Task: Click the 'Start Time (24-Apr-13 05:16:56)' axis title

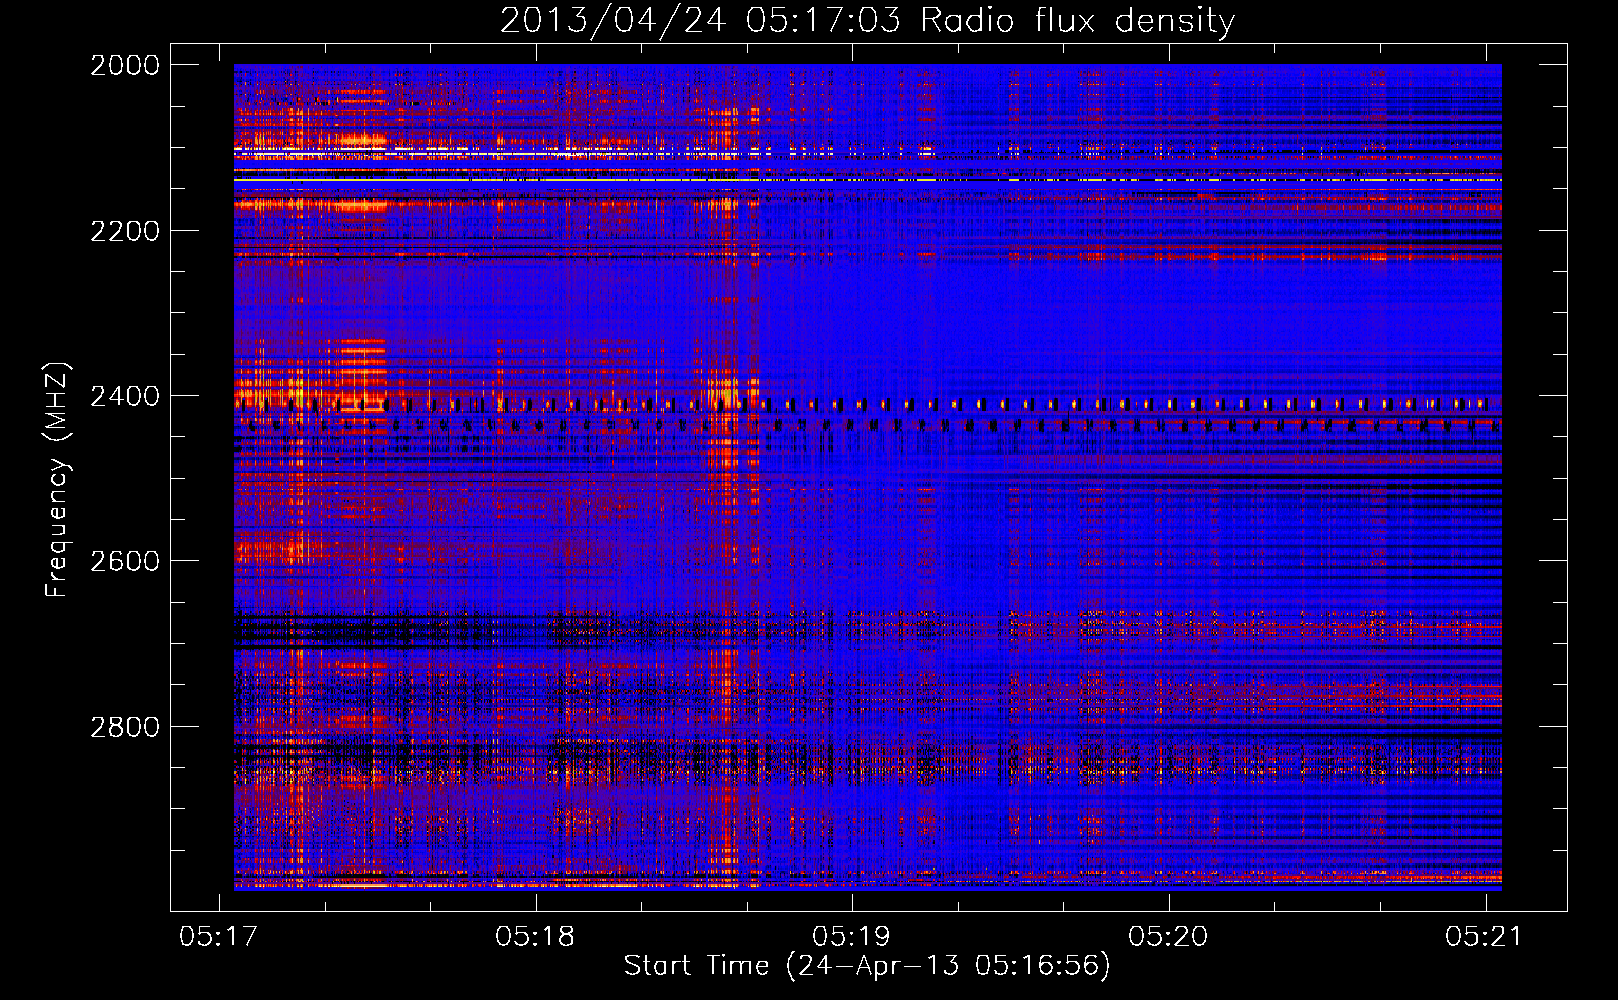Action: [867, 966]
